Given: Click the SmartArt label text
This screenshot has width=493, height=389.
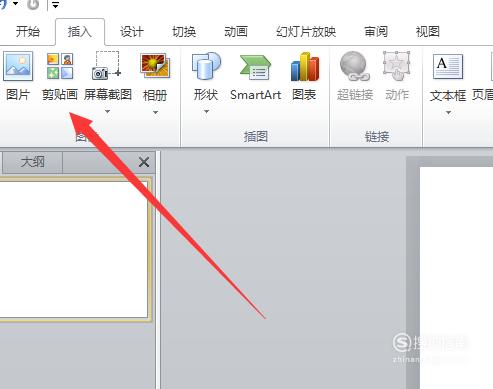Looking at the screenshot, I should point(256,95).
